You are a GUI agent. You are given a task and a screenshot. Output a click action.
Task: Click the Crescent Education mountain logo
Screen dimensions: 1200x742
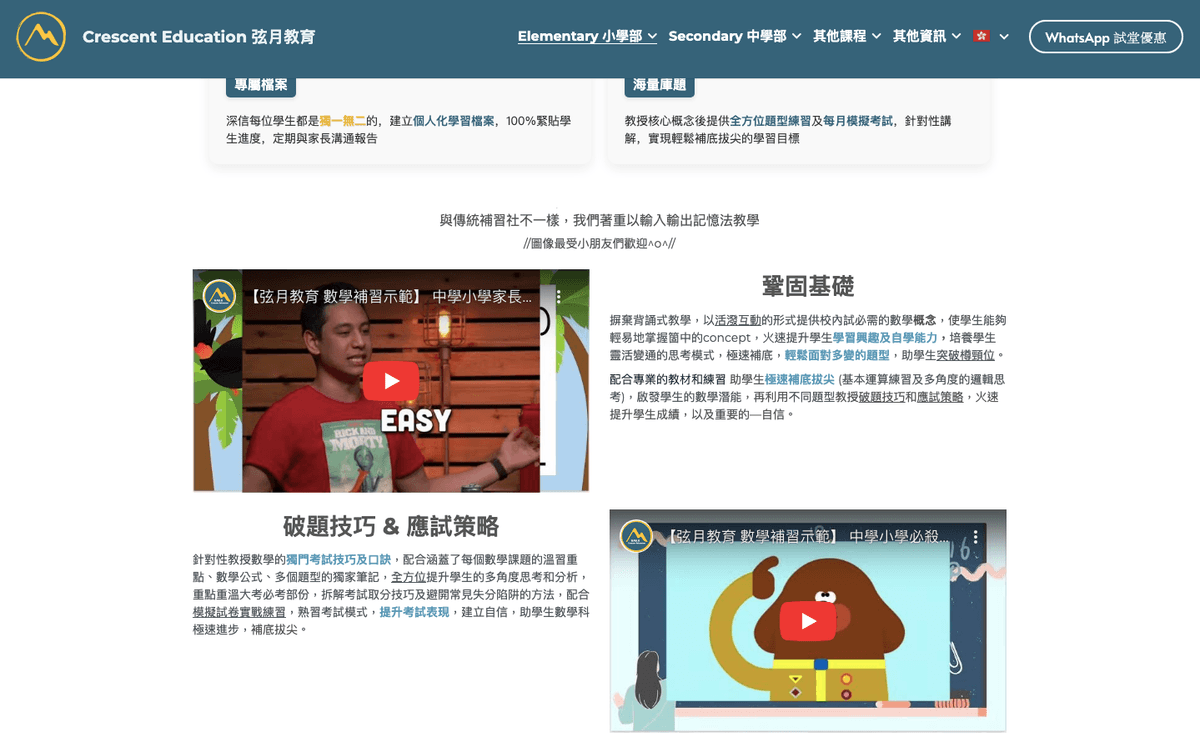[41, 37]
